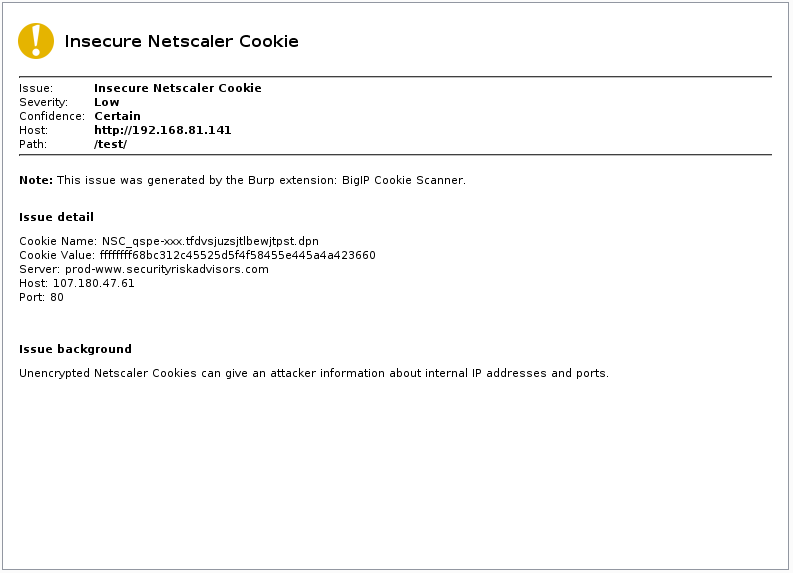Click the bold "Note:" text
The height and width of the screenshot is (573, 793).
(x=36, y=180)
